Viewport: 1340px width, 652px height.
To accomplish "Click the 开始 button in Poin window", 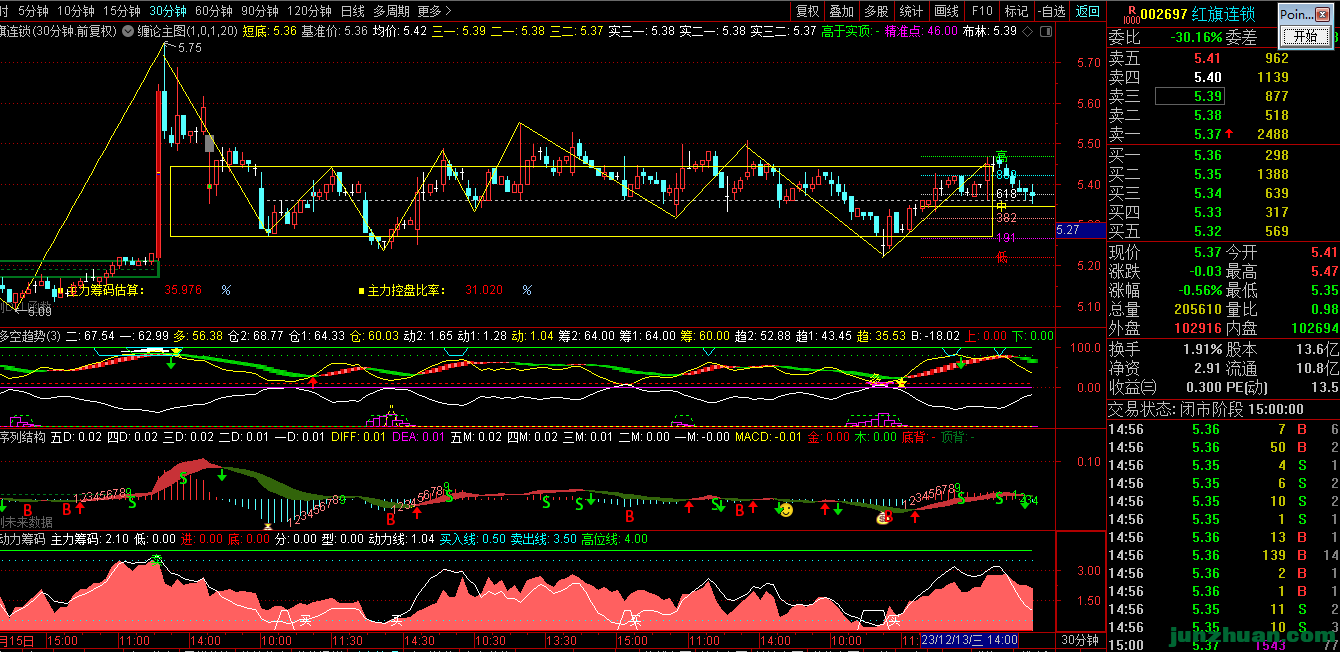I will [x=1307, y=36].
